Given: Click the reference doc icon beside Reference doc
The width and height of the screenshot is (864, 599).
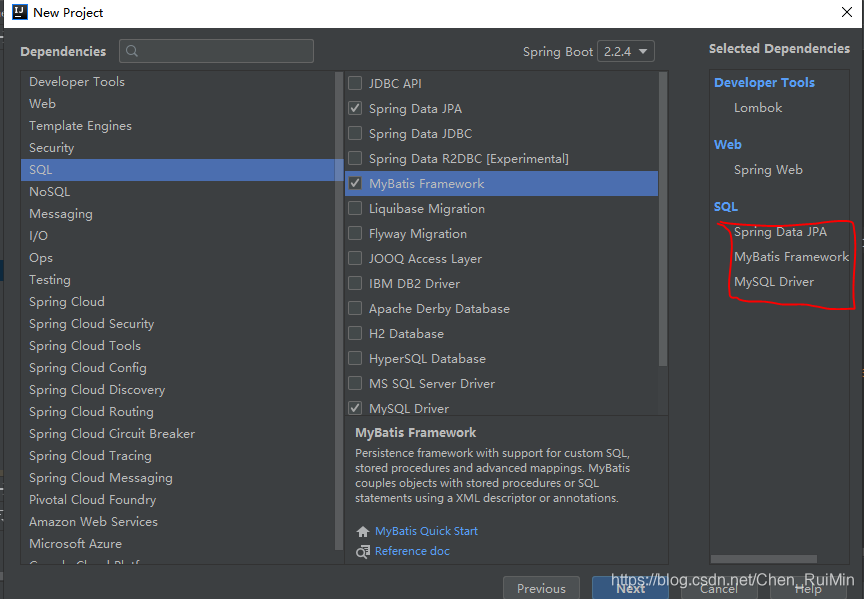Looking at the screenshot, I should click(363, 551).
